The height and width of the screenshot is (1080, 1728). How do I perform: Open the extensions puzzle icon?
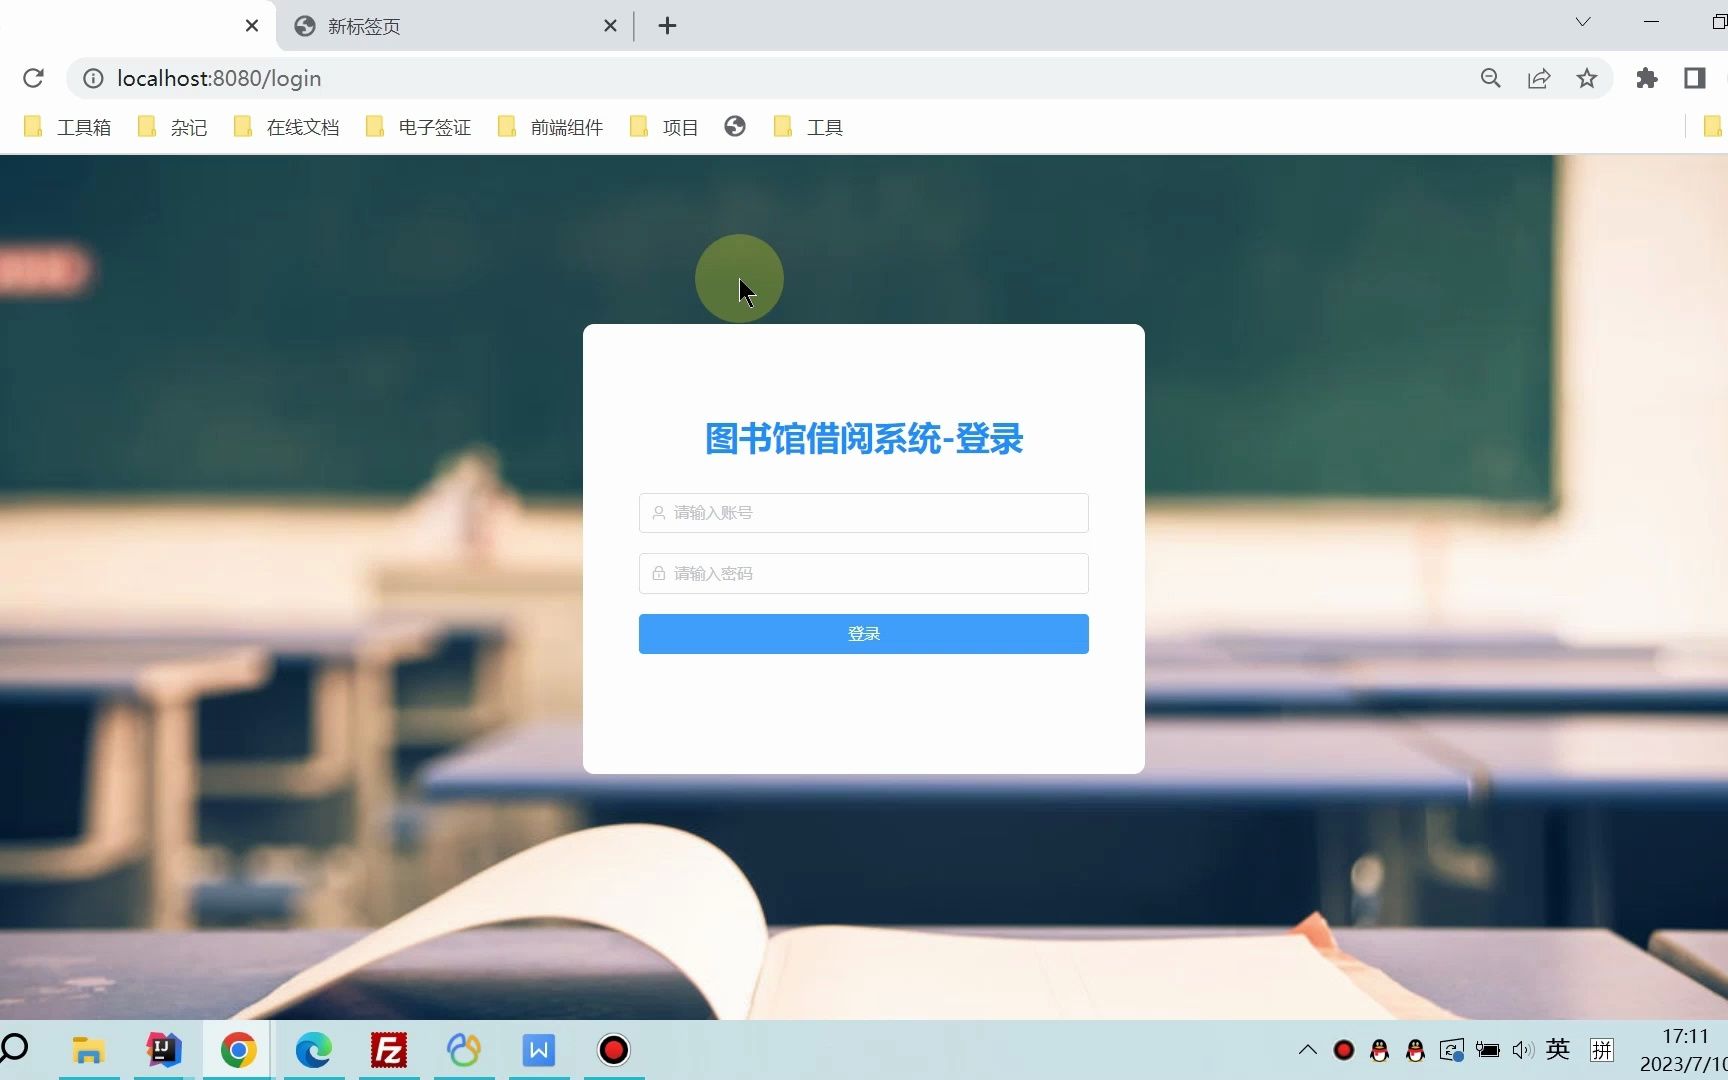pyautogui.click(x=1646, y=78)
